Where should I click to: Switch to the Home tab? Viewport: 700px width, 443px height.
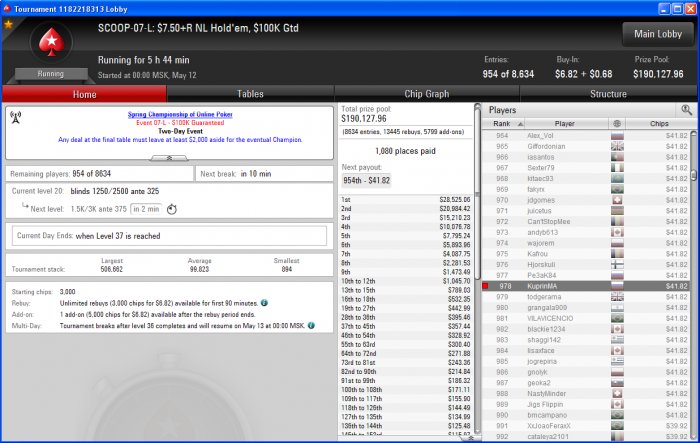(84, 94)
